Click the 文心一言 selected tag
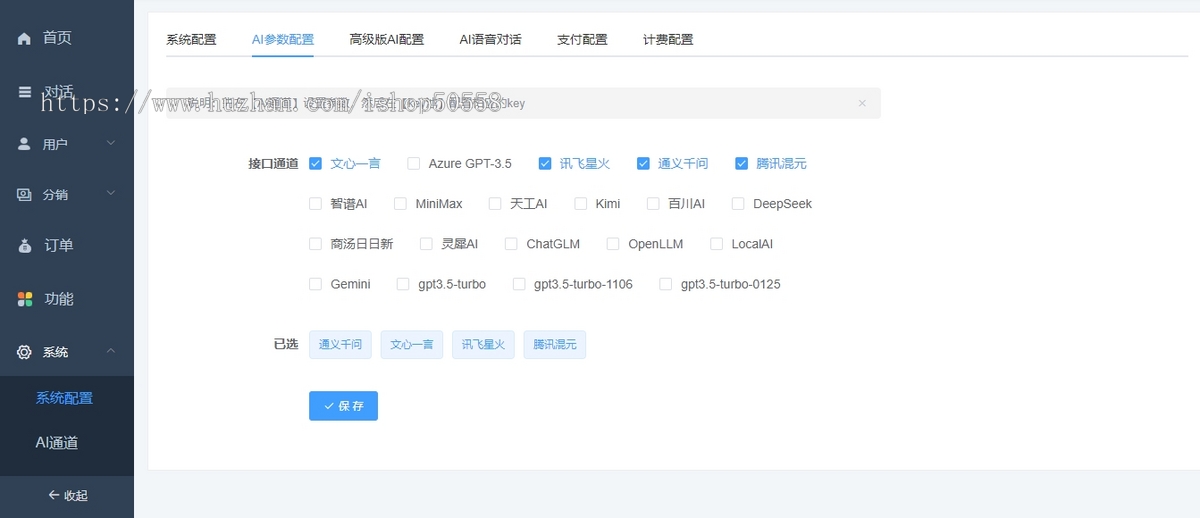Viewport: 1200px width, 518px height. (412, 345)
